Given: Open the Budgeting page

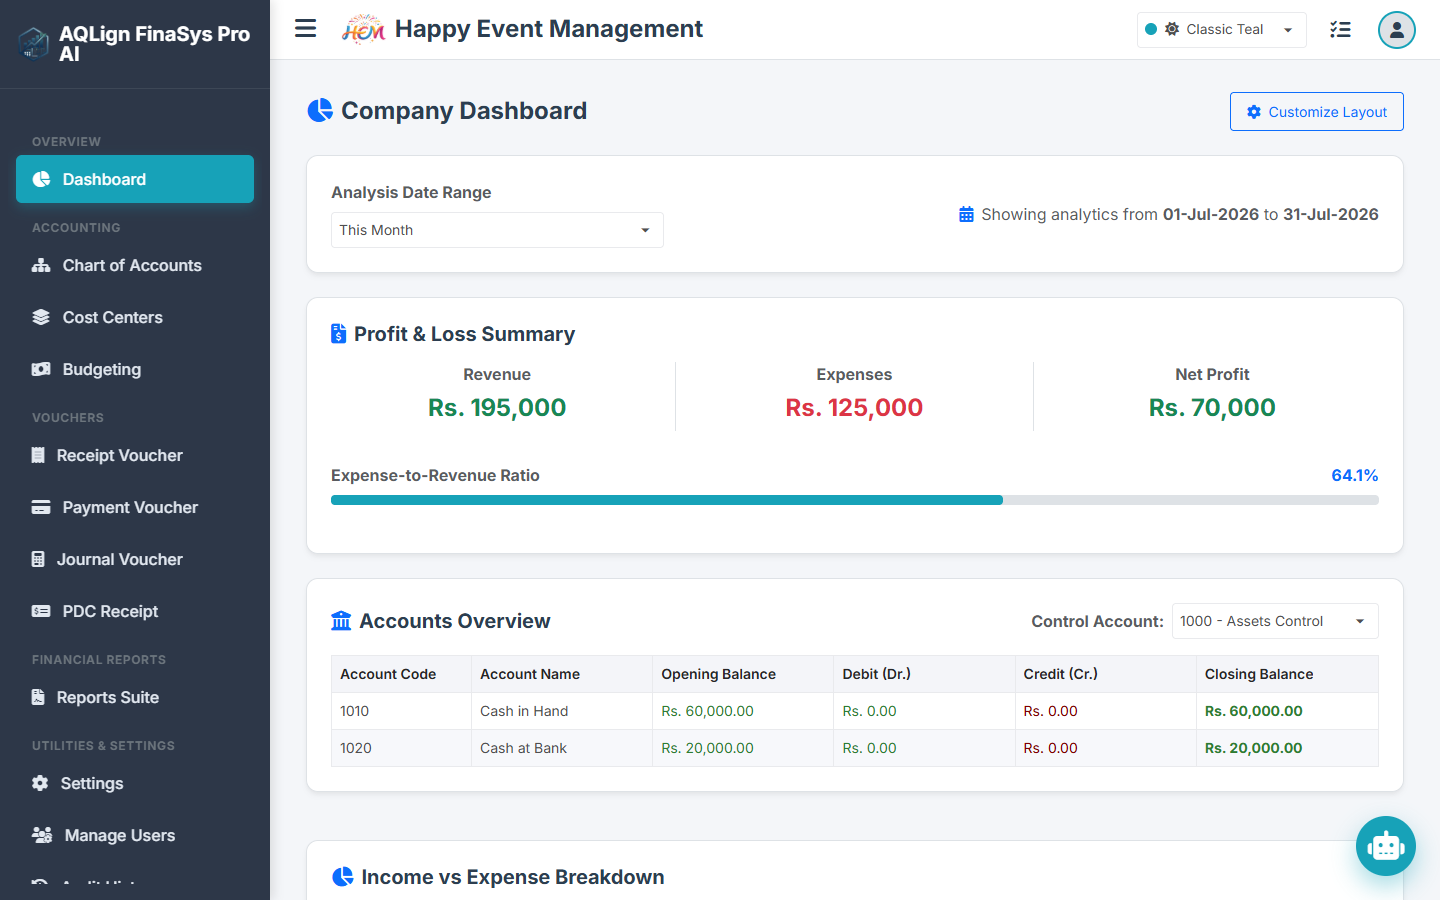Looking at the screenshot, I should (135, 369).
